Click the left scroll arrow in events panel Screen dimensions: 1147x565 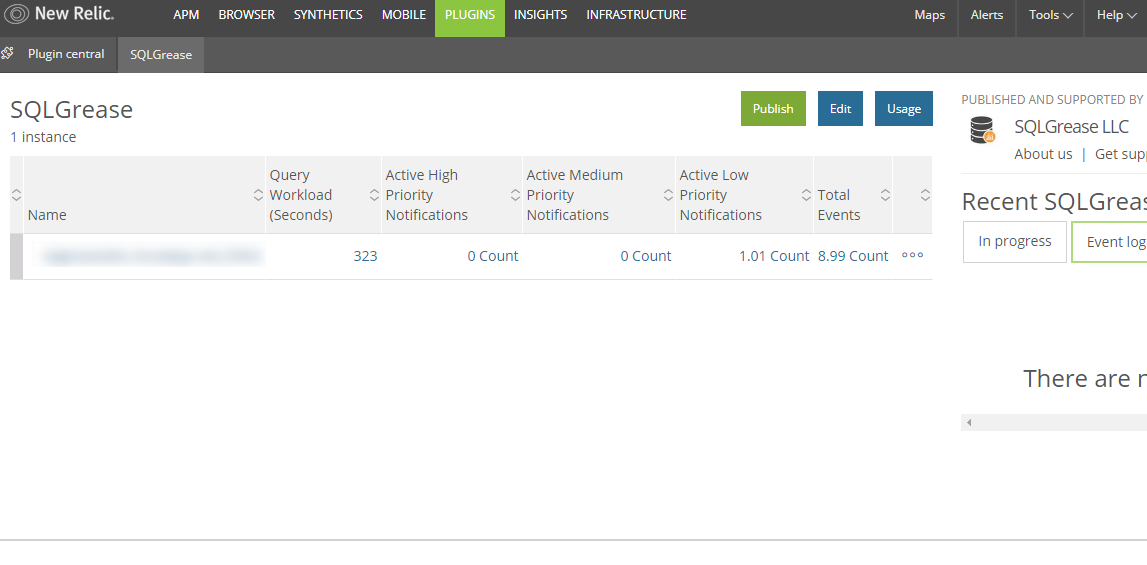(969, 422)
